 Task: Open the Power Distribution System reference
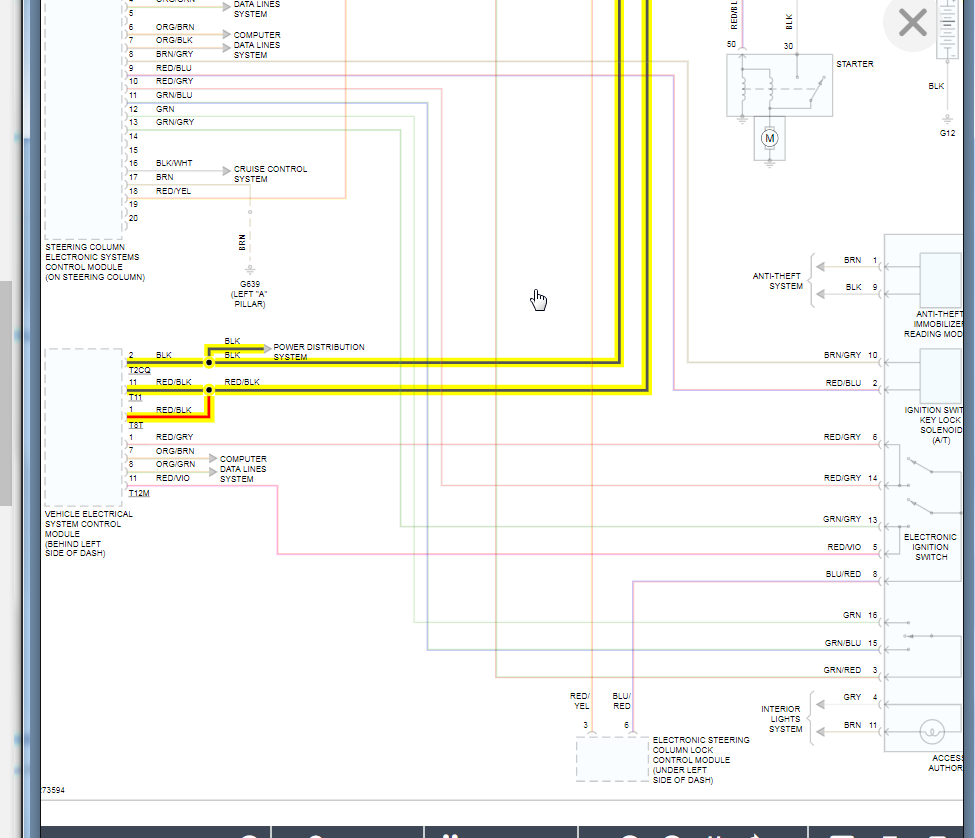[x=318, y=352]
